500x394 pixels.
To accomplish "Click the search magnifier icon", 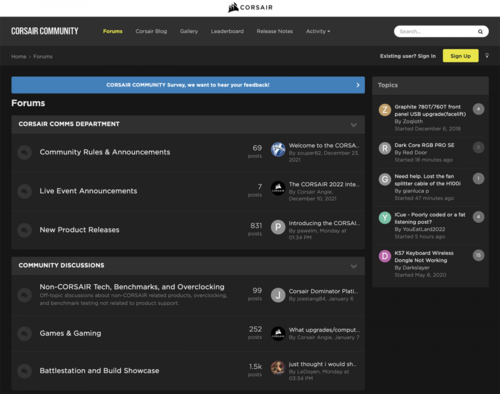I will coord(480,32).
